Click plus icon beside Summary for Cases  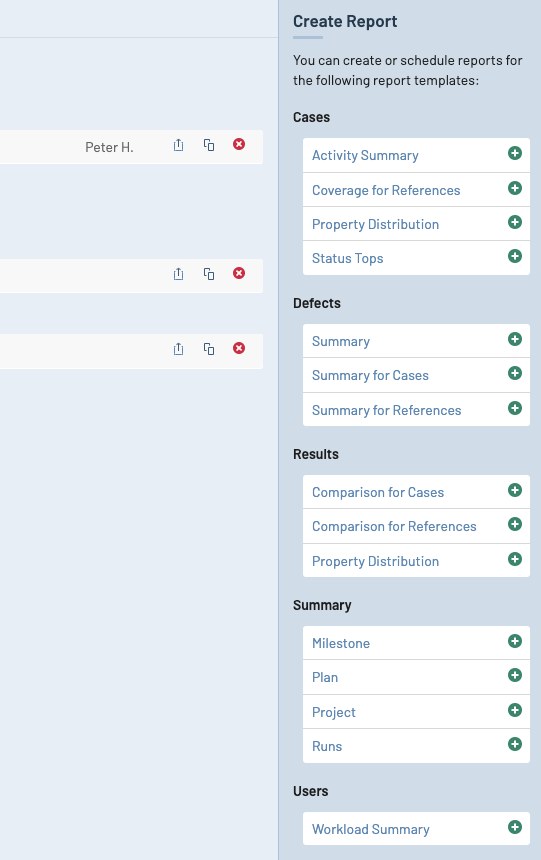coord(515,373)
